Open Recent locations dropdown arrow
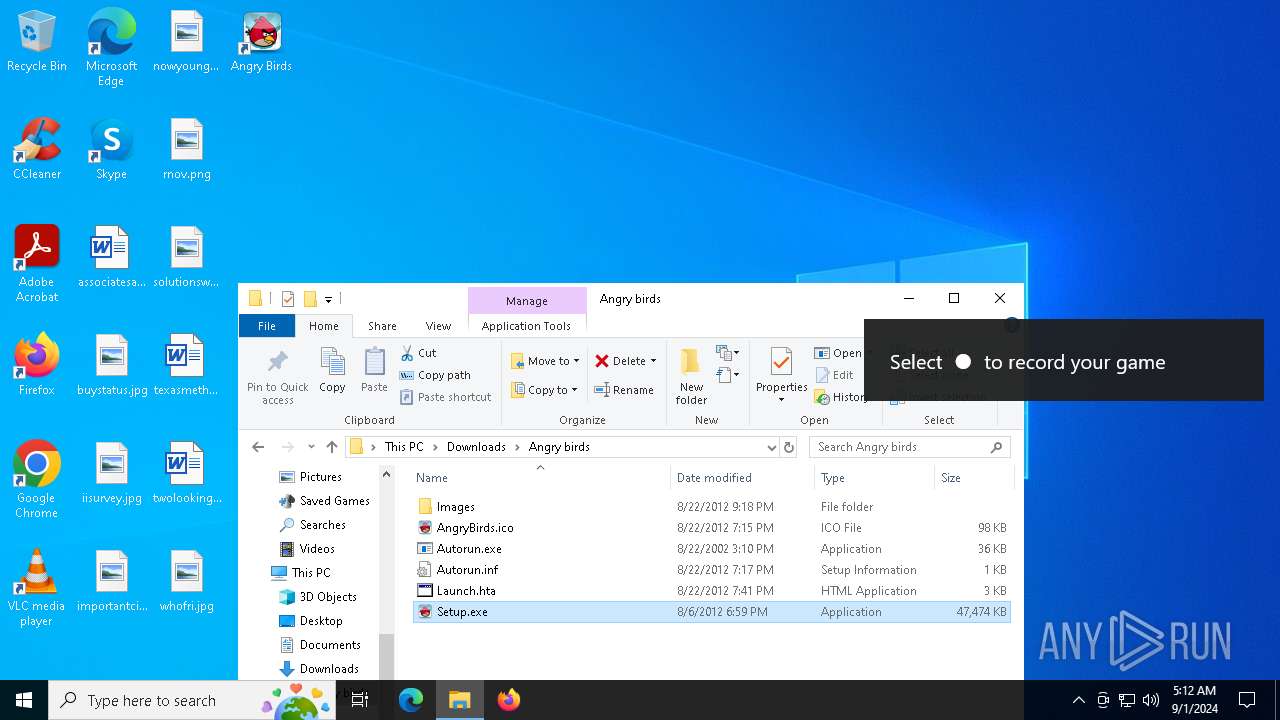 pos(311,447)
